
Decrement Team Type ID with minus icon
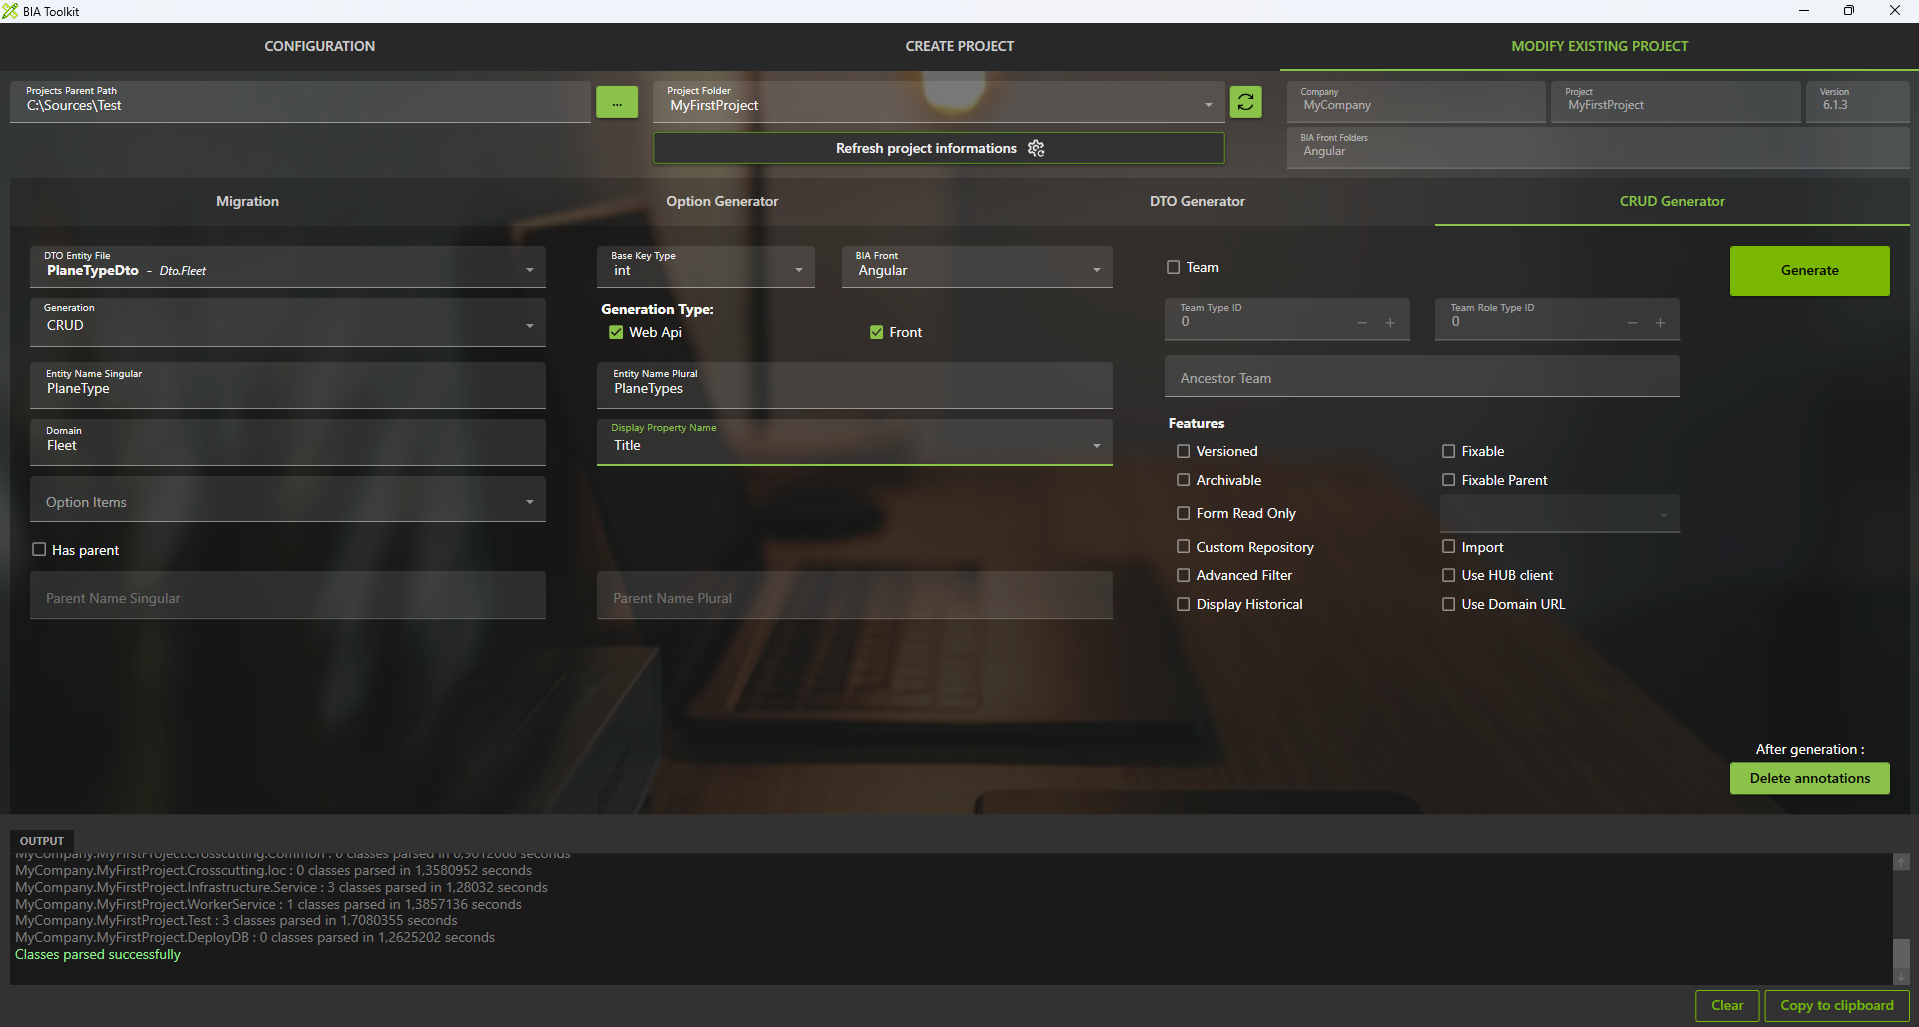pos(1362,322)
